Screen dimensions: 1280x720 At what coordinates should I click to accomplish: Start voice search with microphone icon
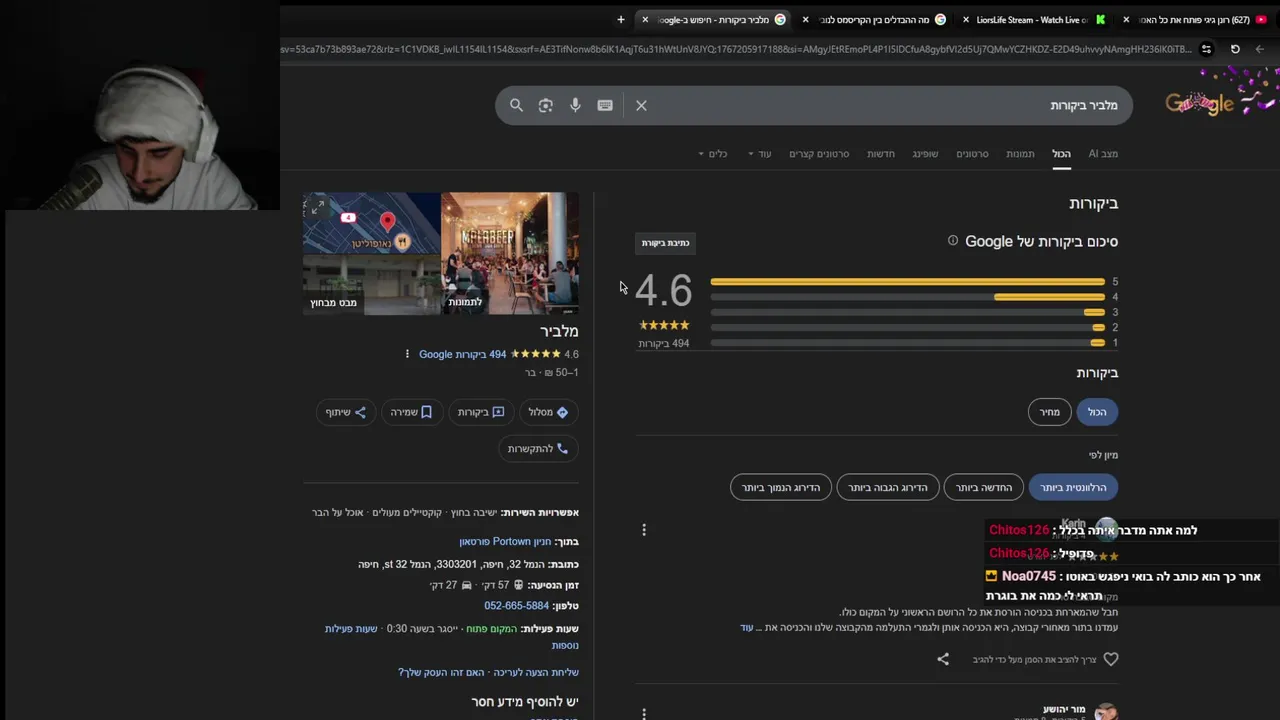coord(575,105)
